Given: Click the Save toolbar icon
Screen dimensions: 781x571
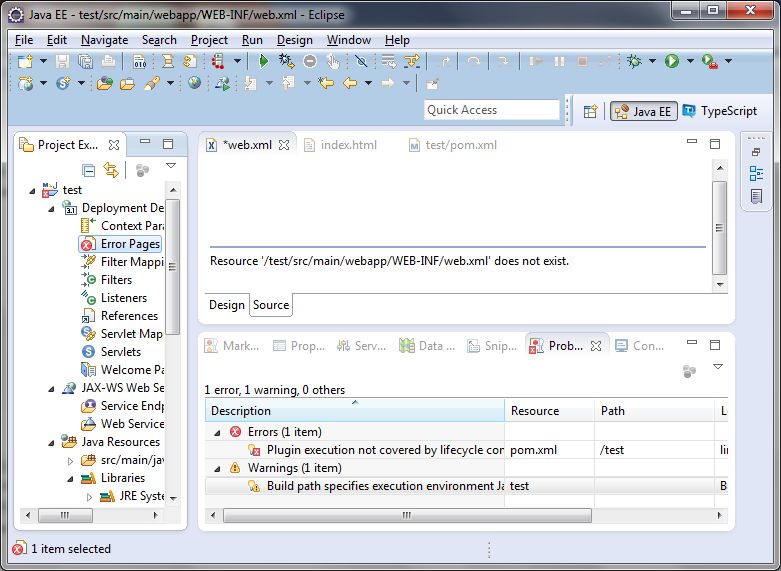Looking at the screenshot, I should coord(62,61).
